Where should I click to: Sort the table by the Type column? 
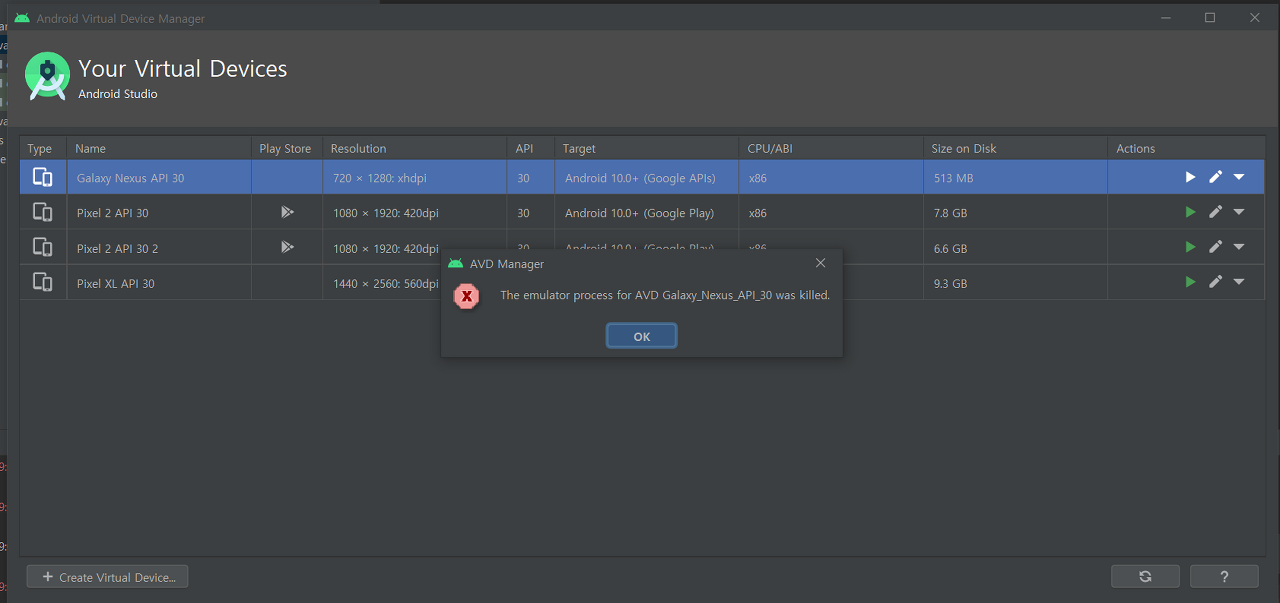coord(43,148)
